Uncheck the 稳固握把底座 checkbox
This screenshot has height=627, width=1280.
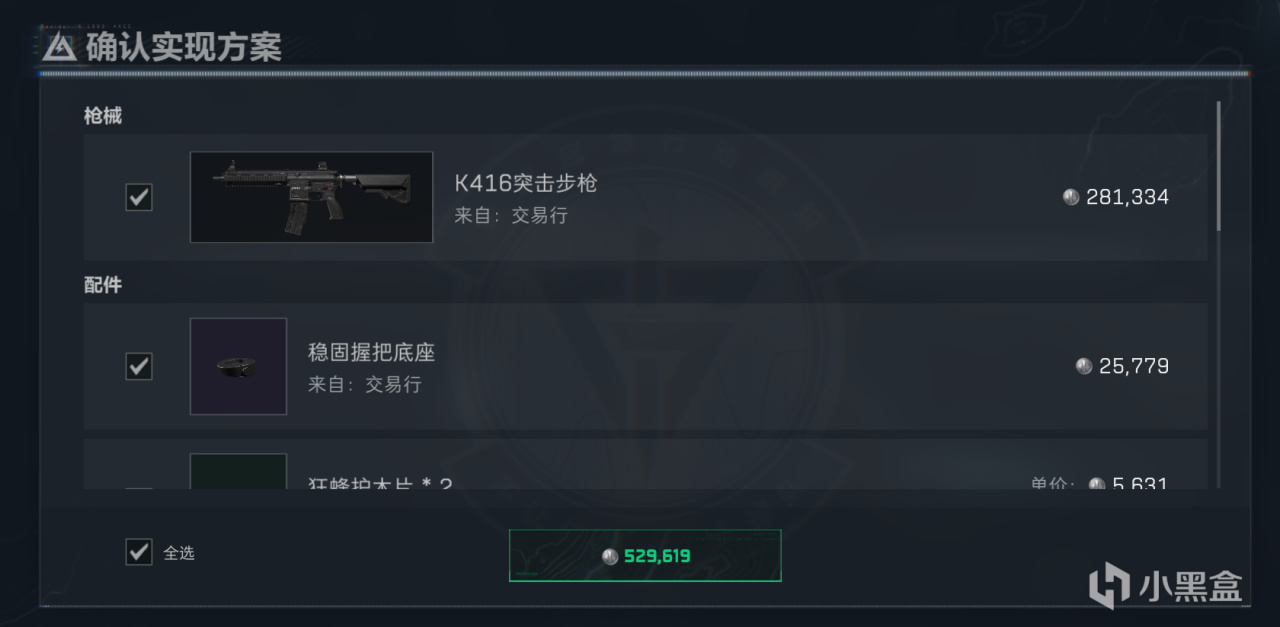[x=139, y=366]
